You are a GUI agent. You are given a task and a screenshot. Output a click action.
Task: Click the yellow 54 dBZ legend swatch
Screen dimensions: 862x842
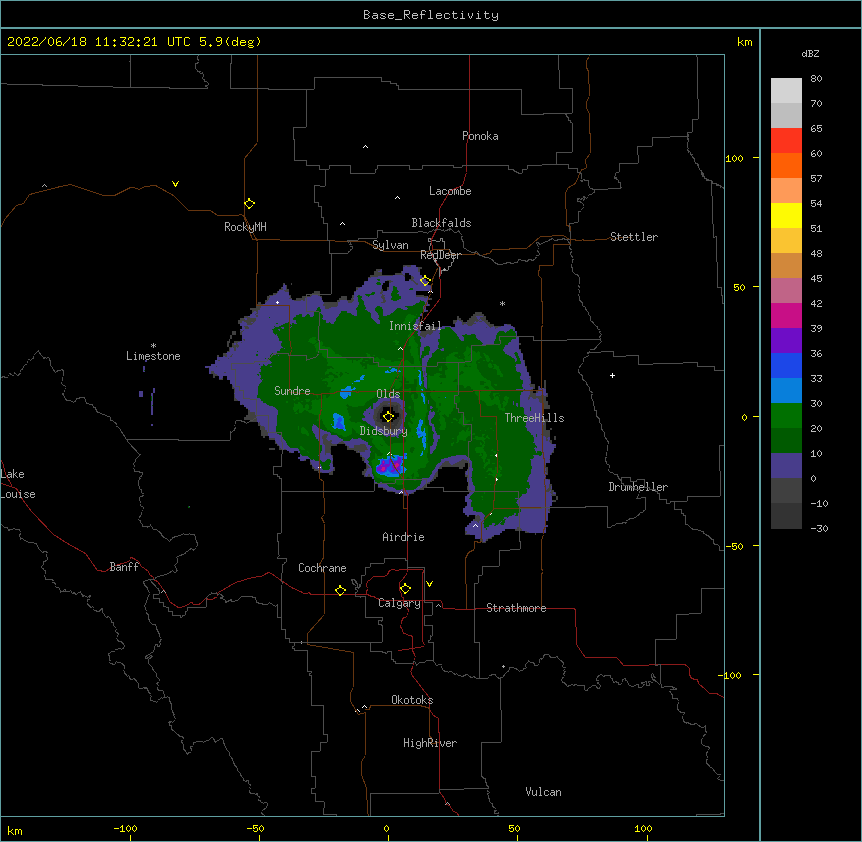click(x=786, y=215)
